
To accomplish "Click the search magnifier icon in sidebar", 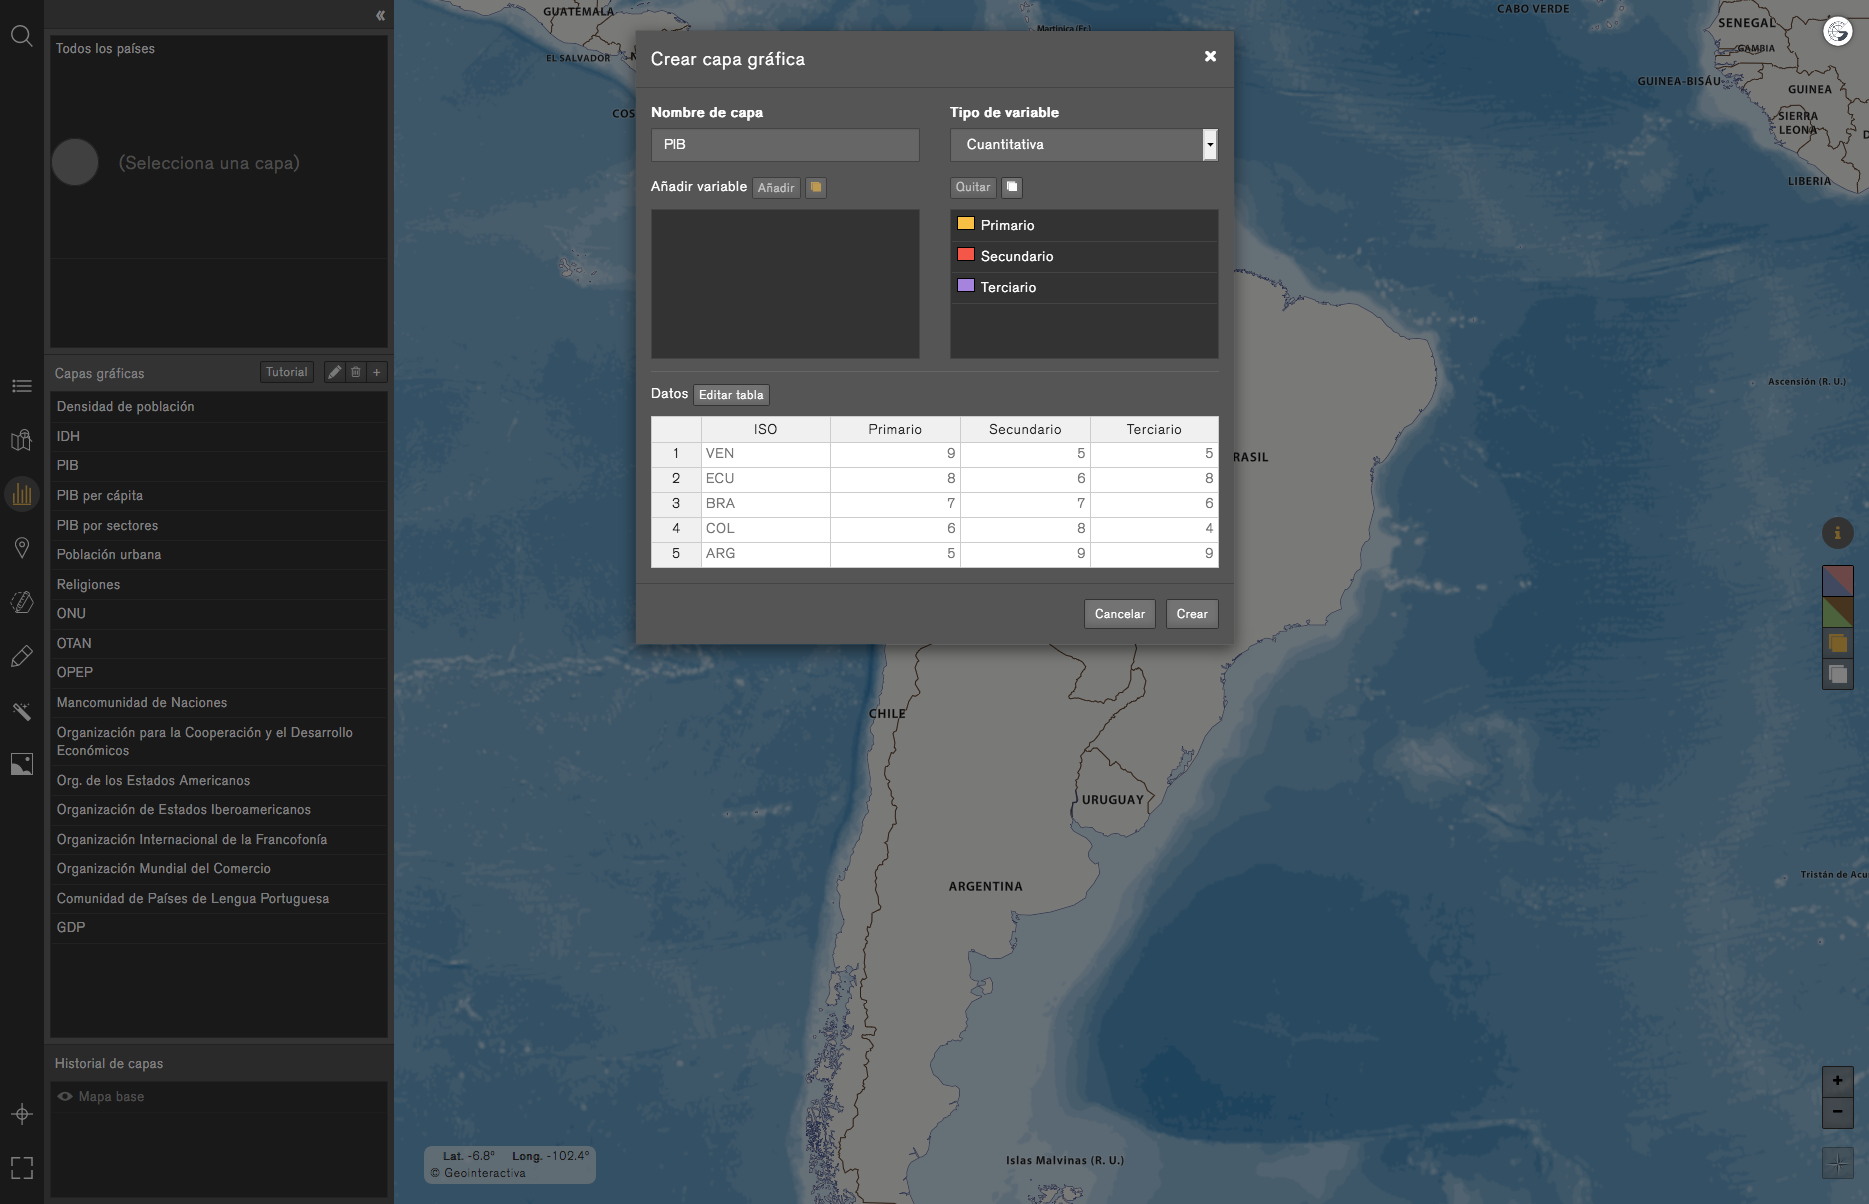I will (x=21, y=37).
